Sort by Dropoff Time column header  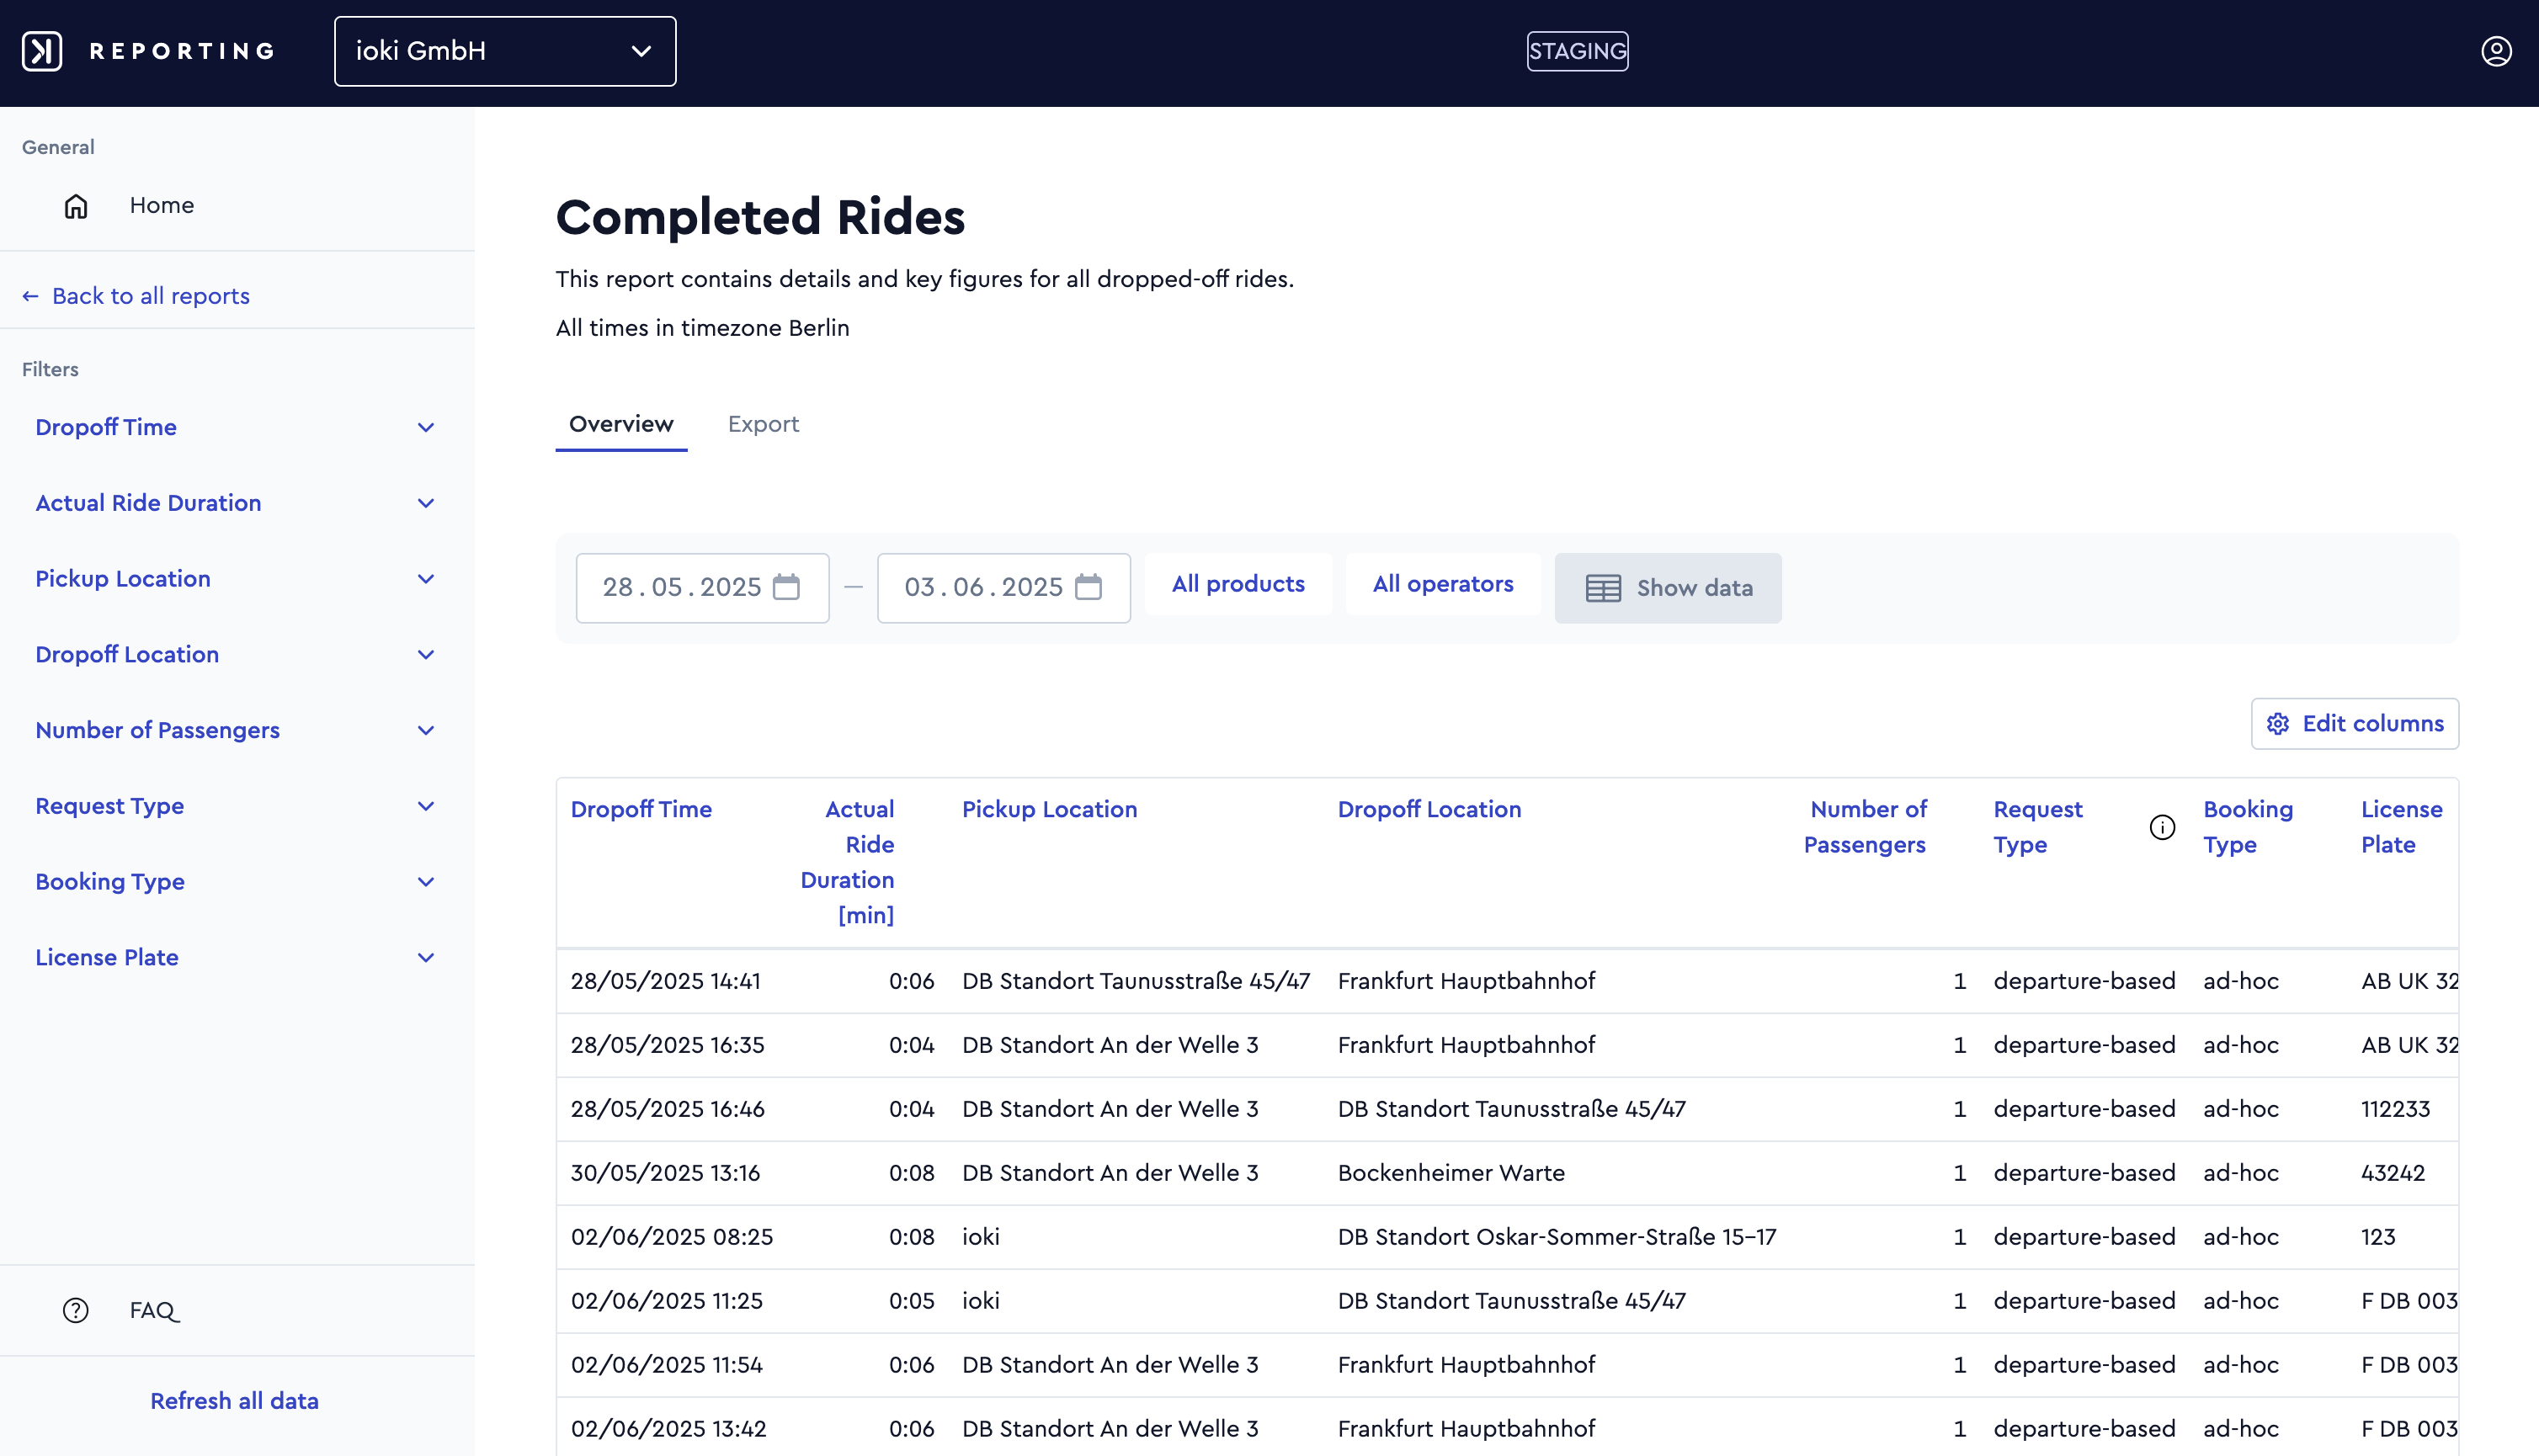(641, 809)
